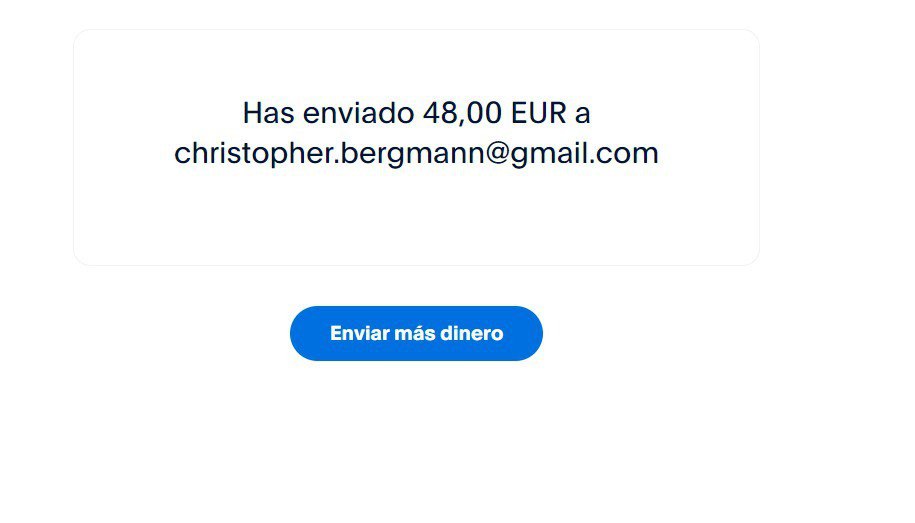
Task: Click empty space inside the confirmation card
Action: click(x=416, y=222)
